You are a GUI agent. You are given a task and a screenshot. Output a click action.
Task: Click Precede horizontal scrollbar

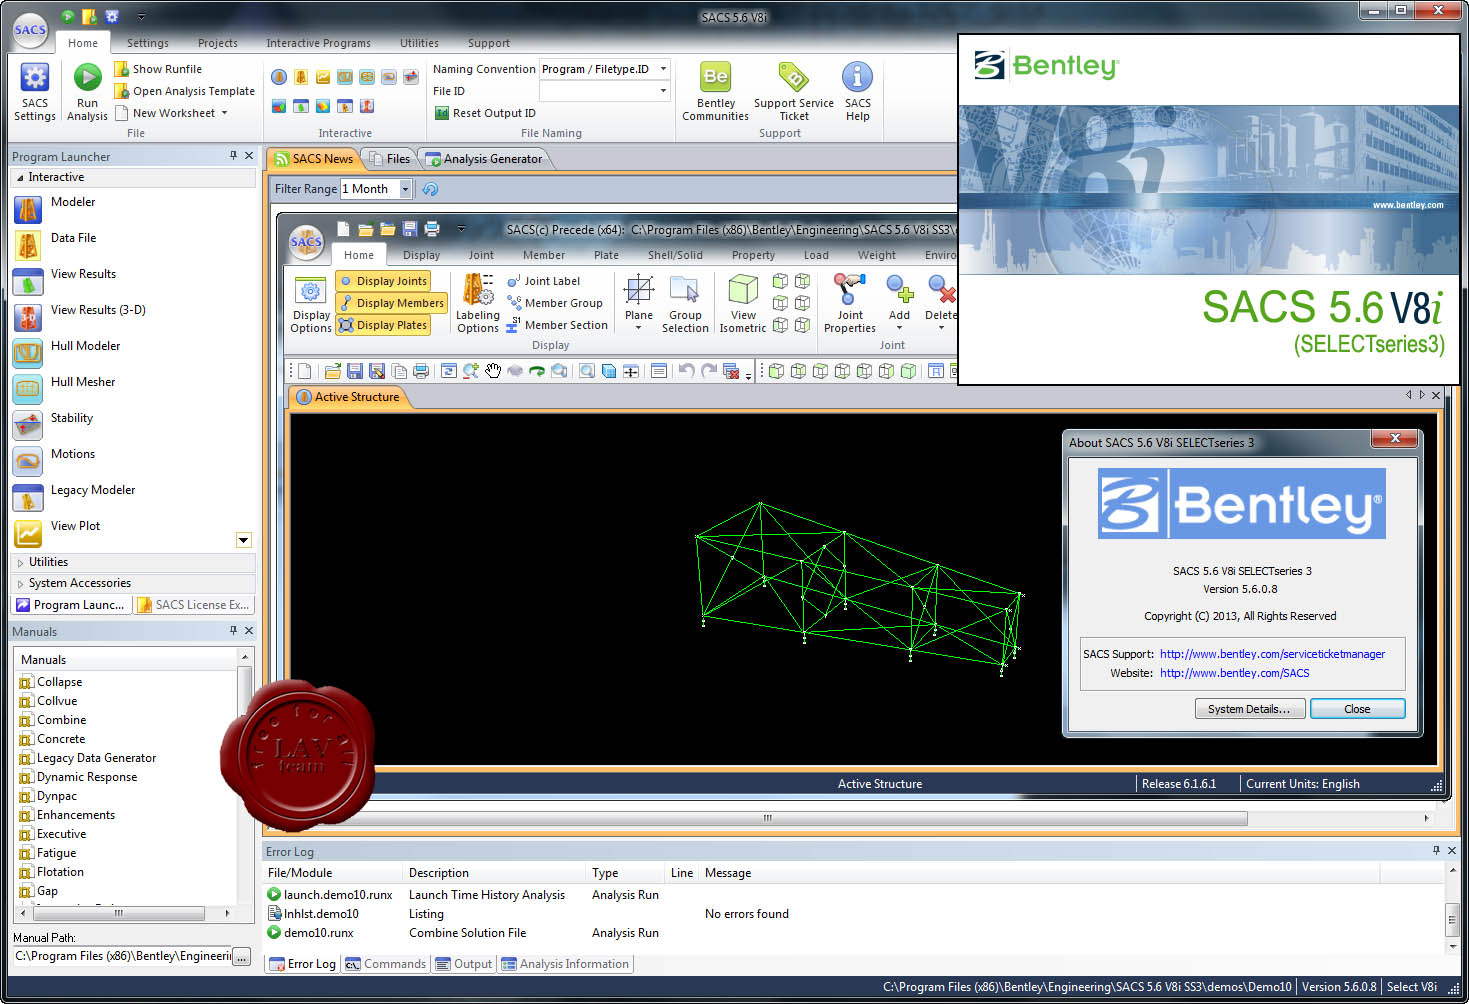[768, 818]
